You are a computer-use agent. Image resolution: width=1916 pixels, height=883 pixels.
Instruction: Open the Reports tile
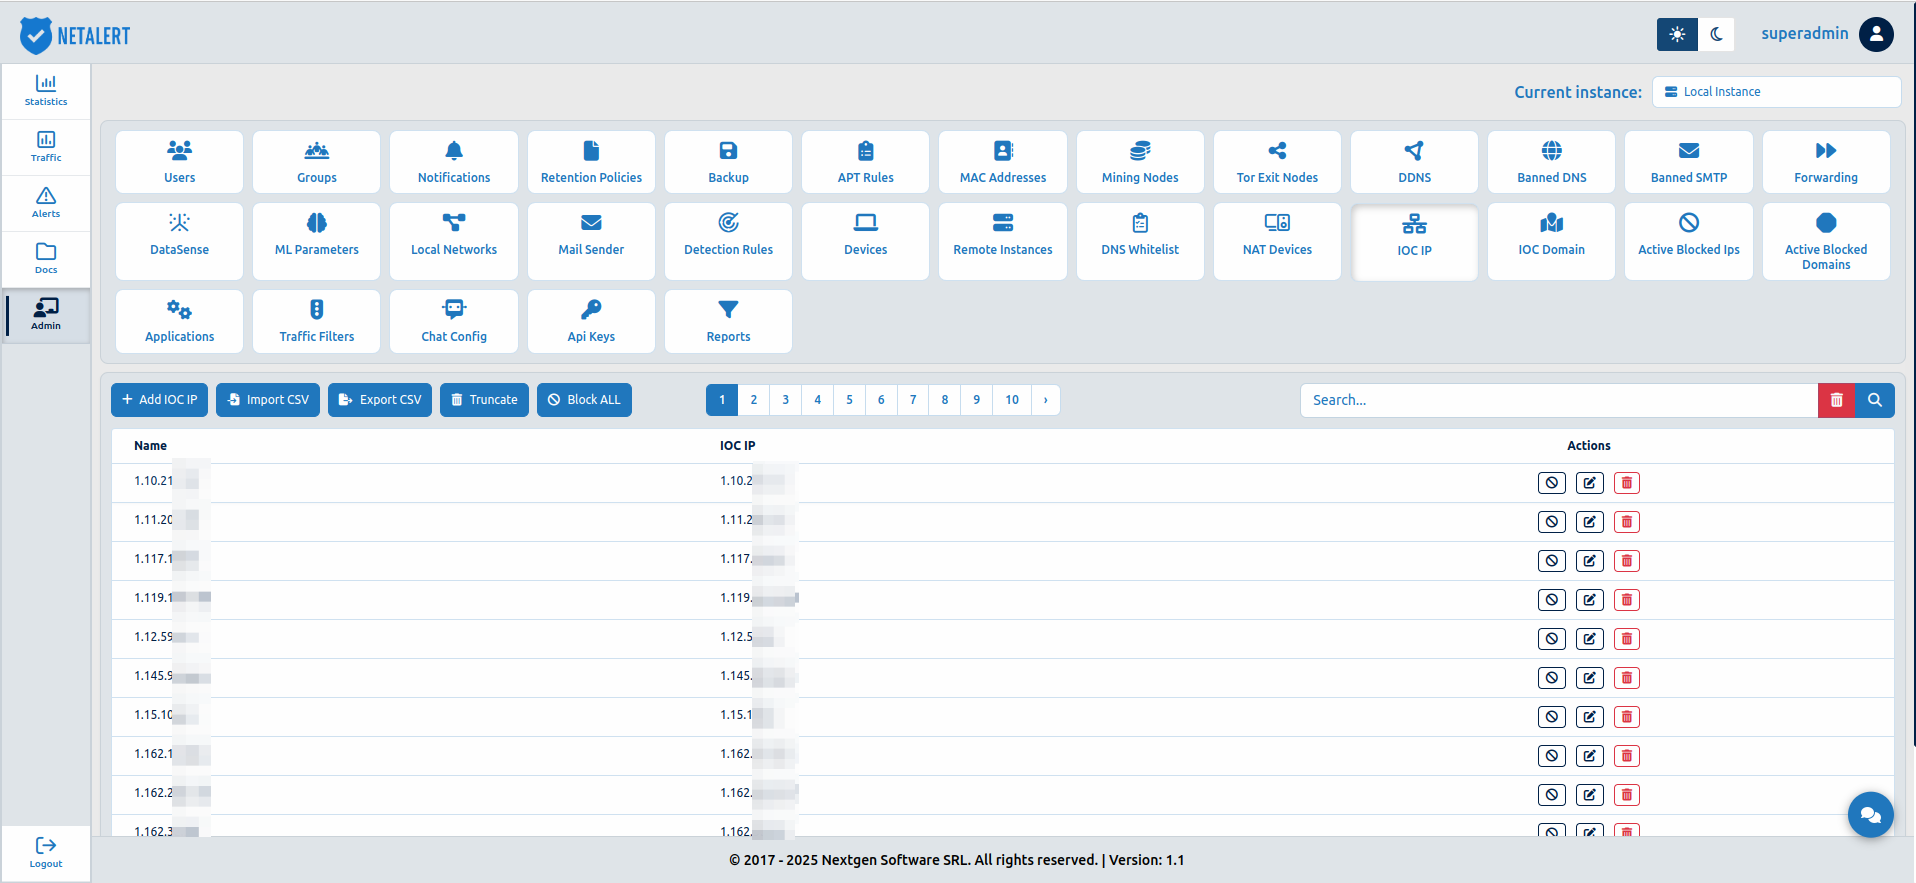[x=728, y=321]
